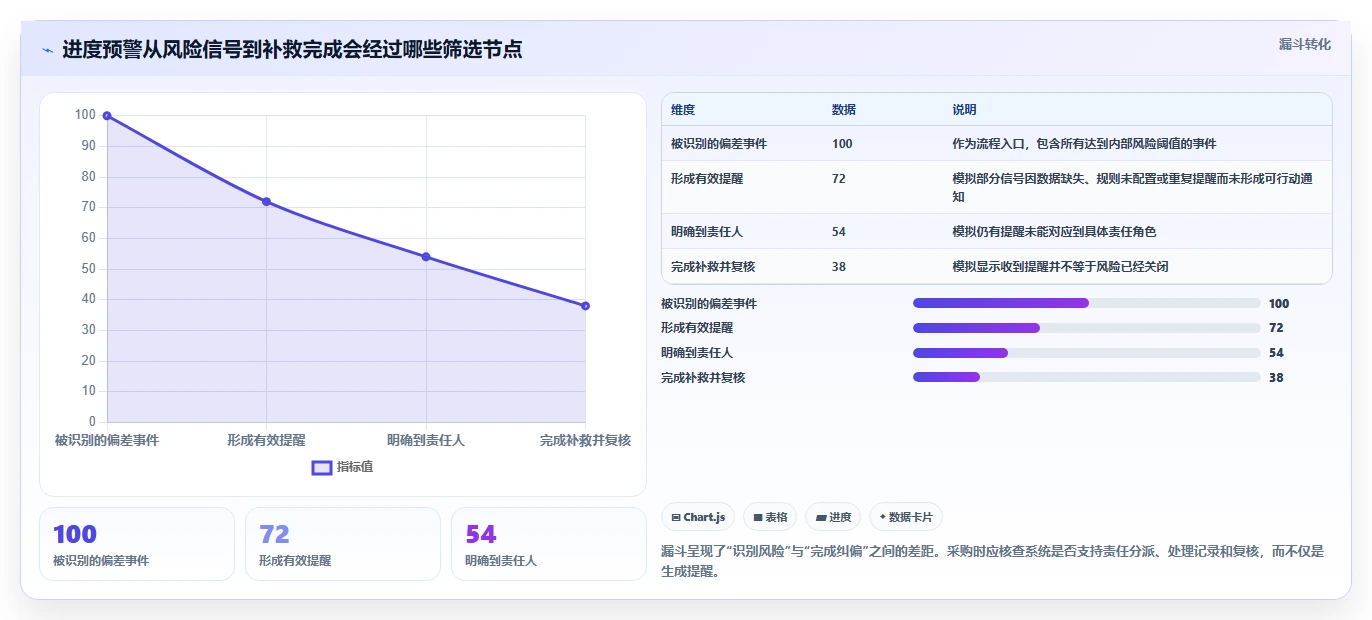Image resolution: width=1372 pixels, height=620 pixels.
Task: Click the description 模拟仍有提醒未能对应到具体责任角色
Action: click(1055, 232)
